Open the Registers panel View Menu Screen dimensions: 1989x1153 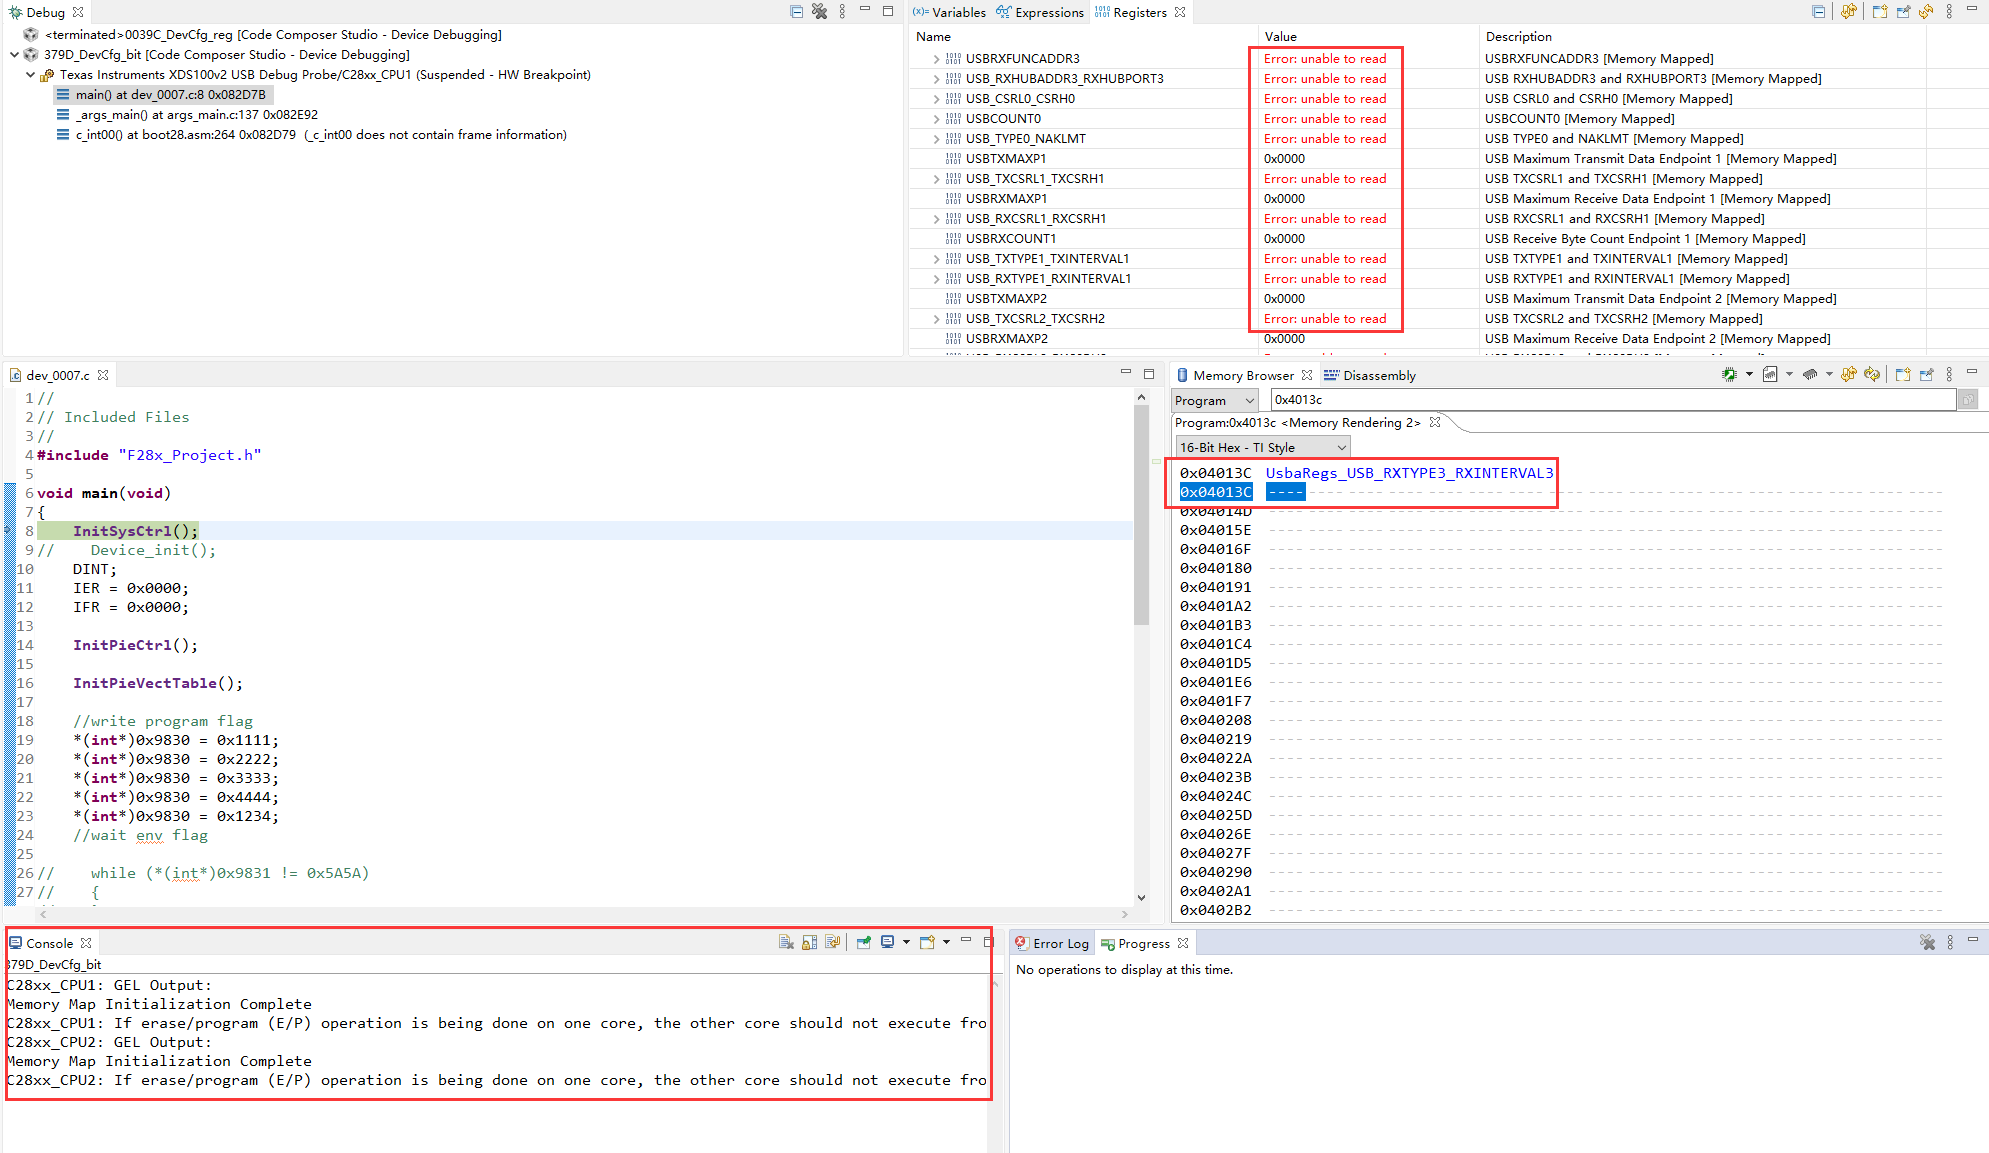pos(1949,11)
